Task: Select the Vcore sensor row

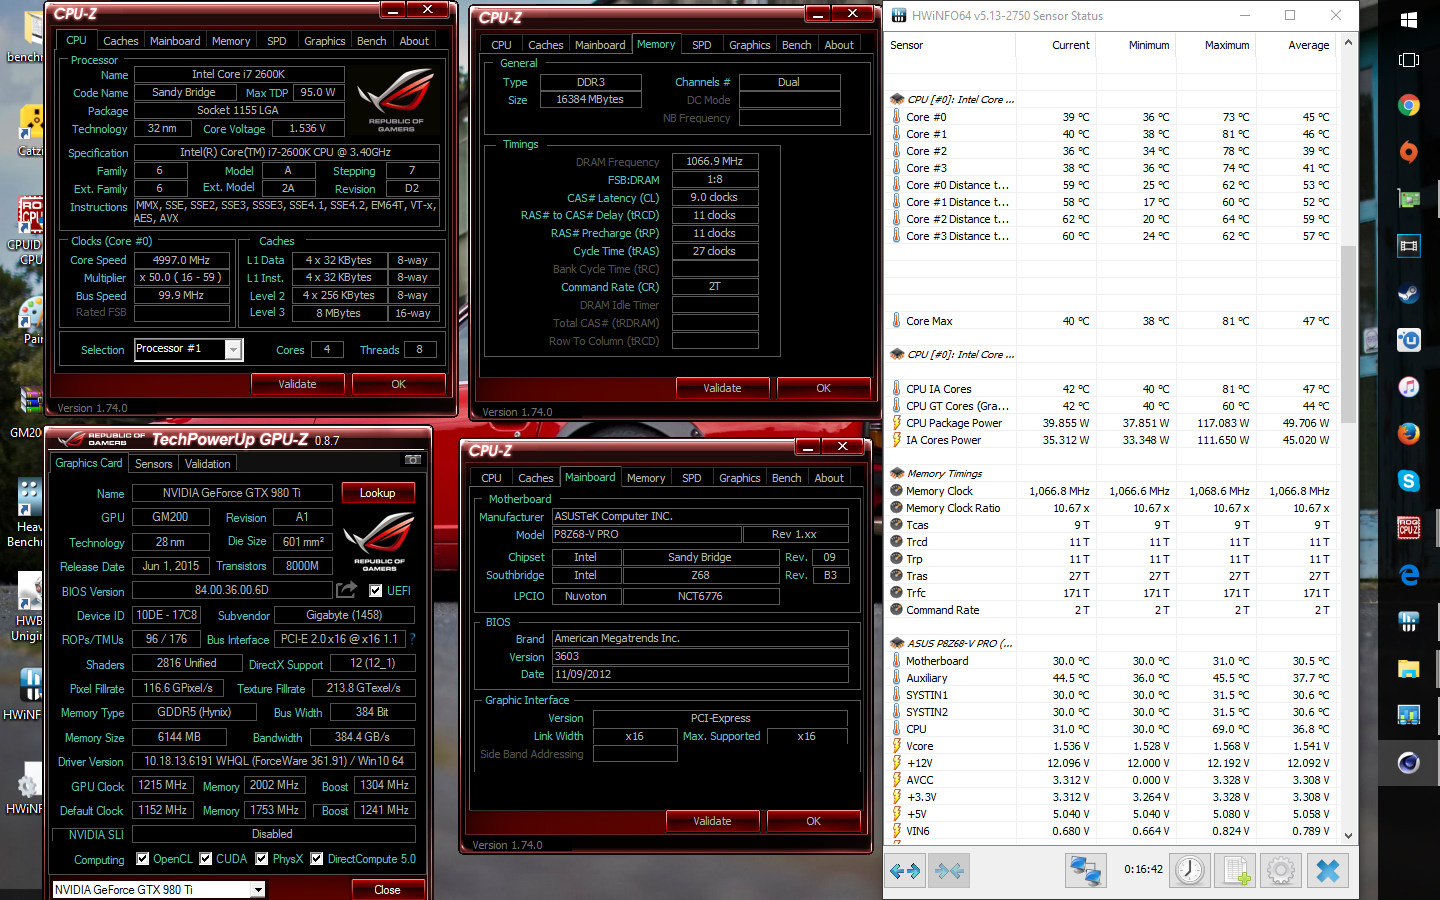Action: [1113, 746]
